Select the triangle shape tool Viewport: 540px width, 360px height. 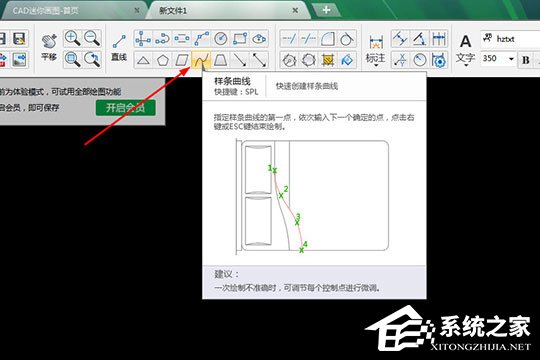[143, 60]
